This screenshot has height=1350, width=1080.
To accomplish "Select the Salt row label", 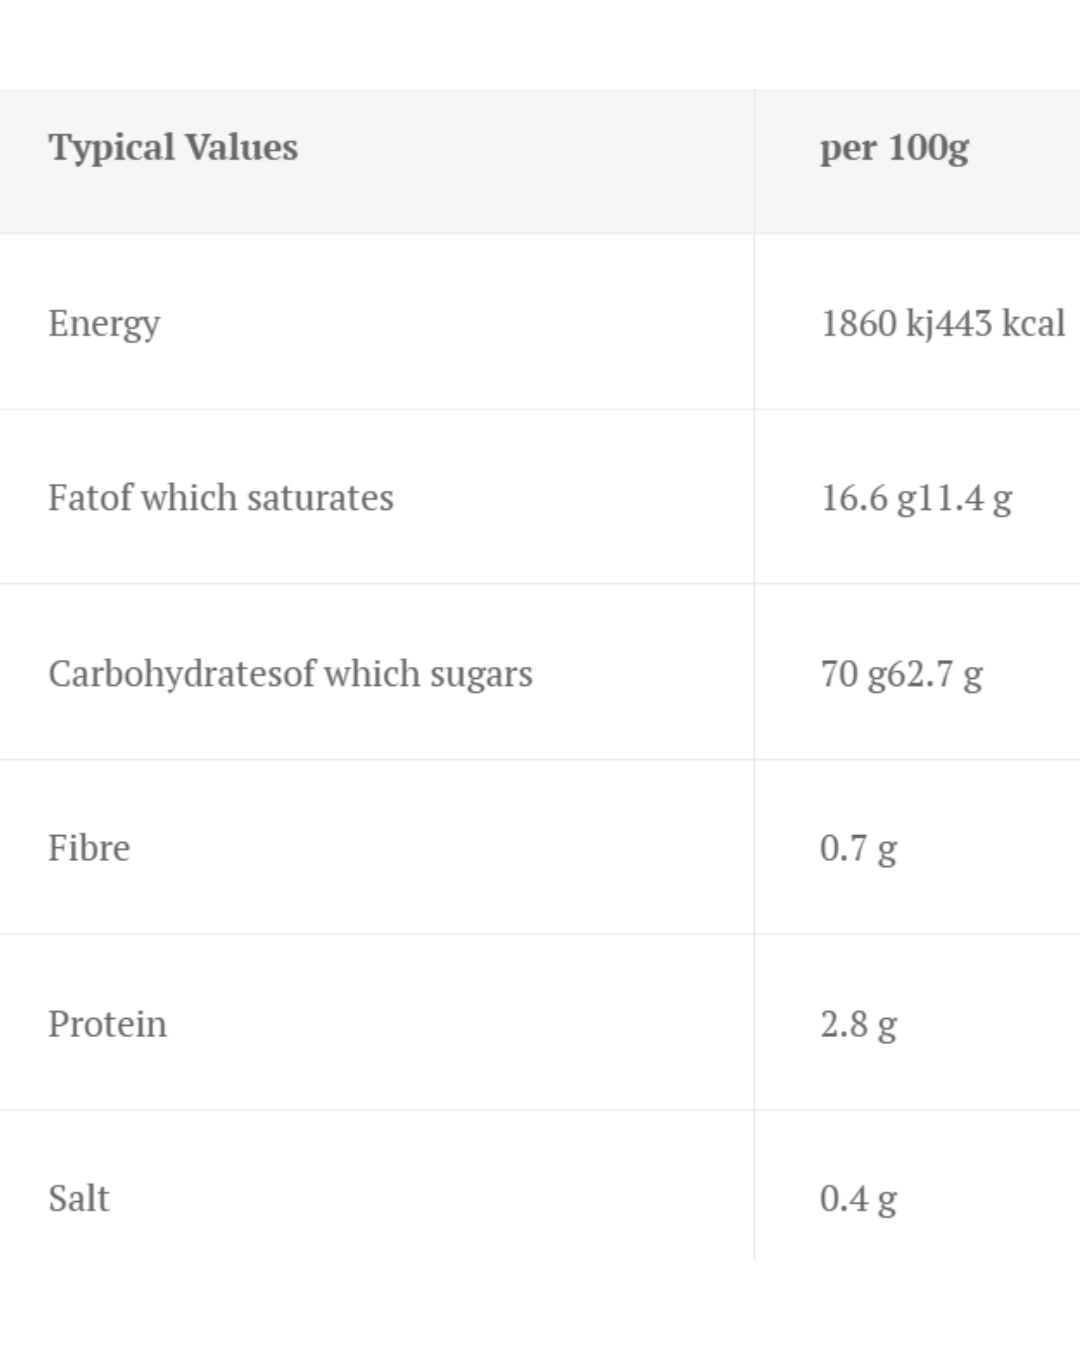I will tap(78, 1198).
